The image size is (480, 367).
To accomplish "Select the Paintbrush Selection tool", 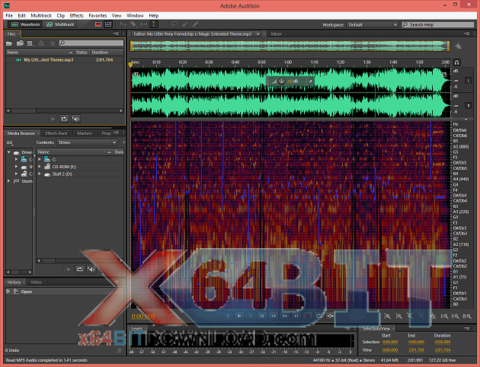I will [185, 24].
